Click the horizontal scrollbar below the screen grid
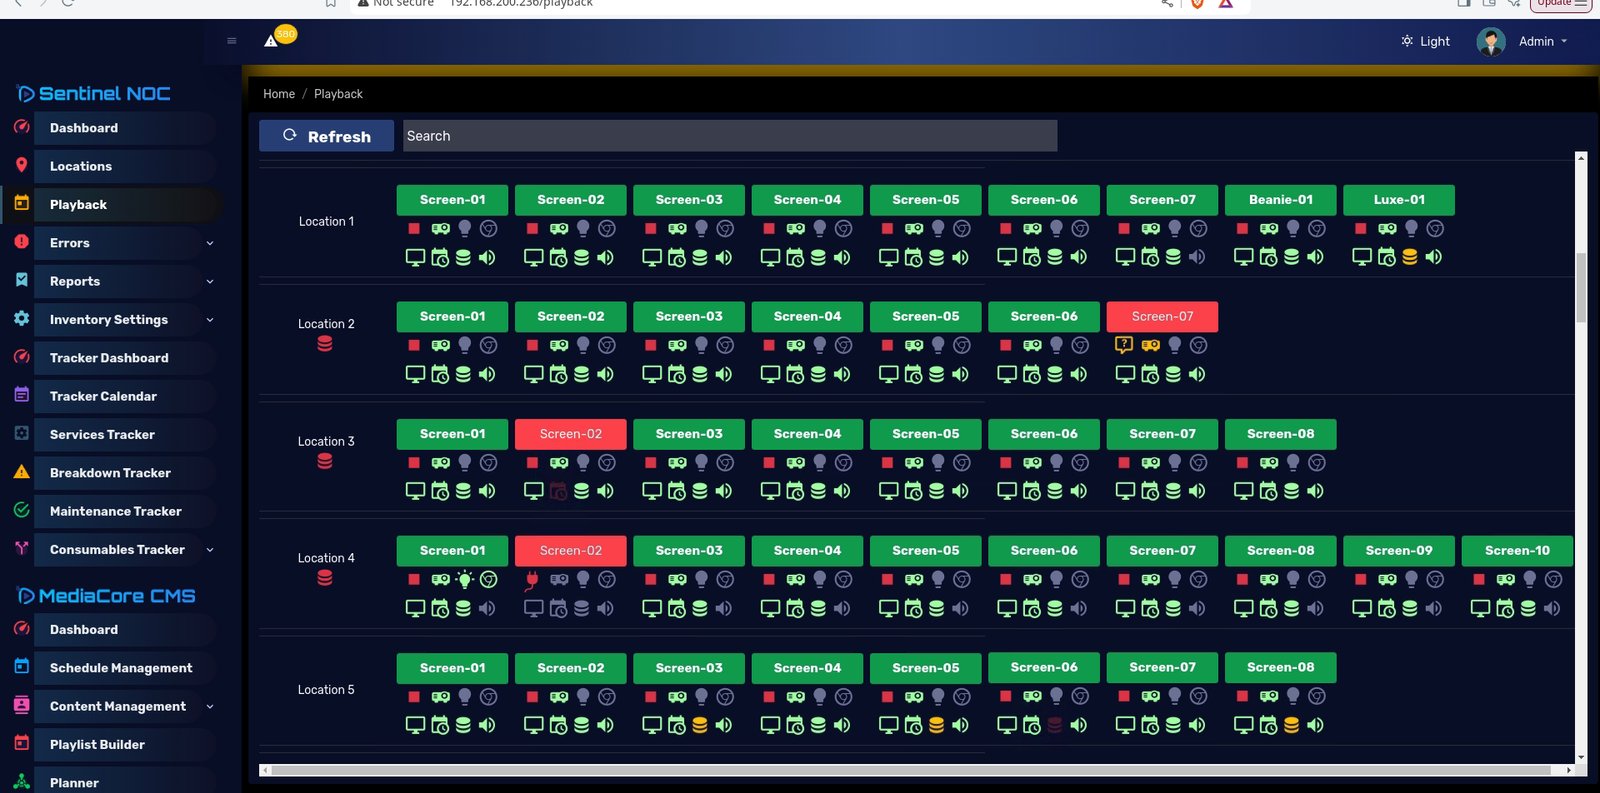 [x=910, y=770]
